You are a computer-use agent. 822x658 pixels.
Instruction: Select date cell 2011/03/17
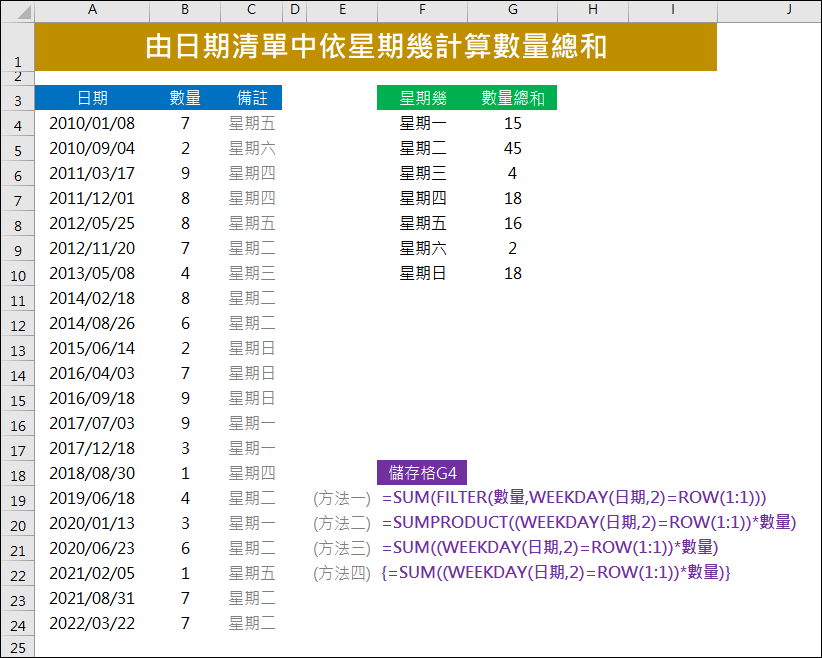[92, 173]
